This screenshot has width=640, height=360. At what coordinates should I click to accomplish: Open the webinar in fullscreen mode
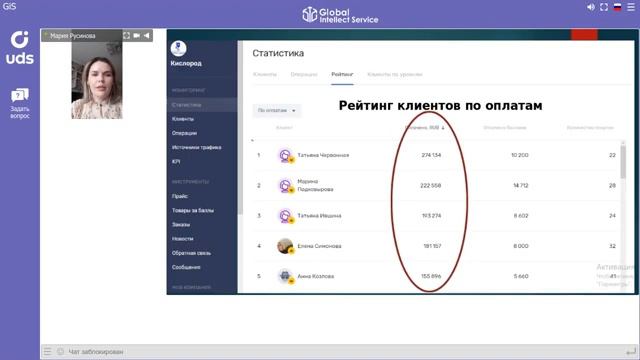(x=604, y=7)
